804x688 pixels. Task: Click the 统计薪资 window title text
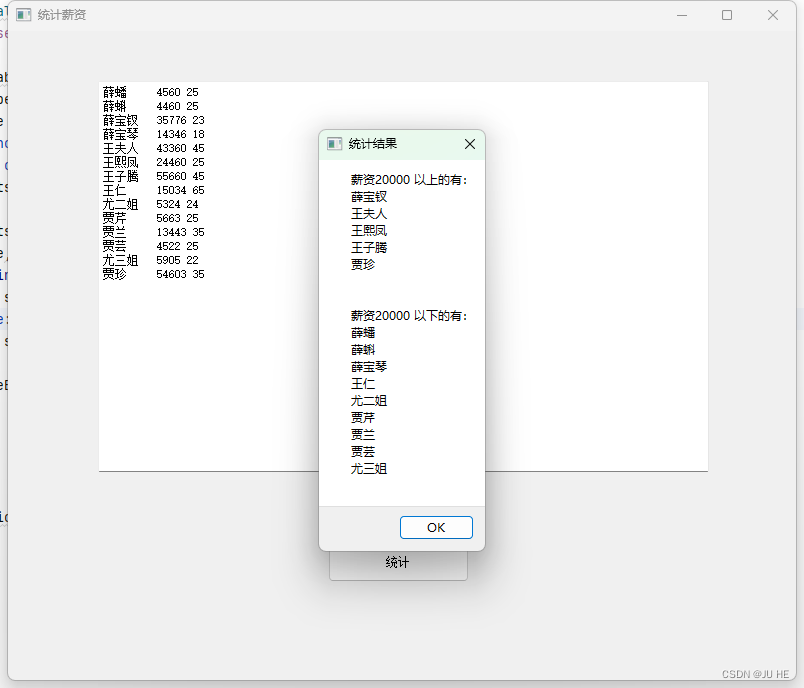62,15
